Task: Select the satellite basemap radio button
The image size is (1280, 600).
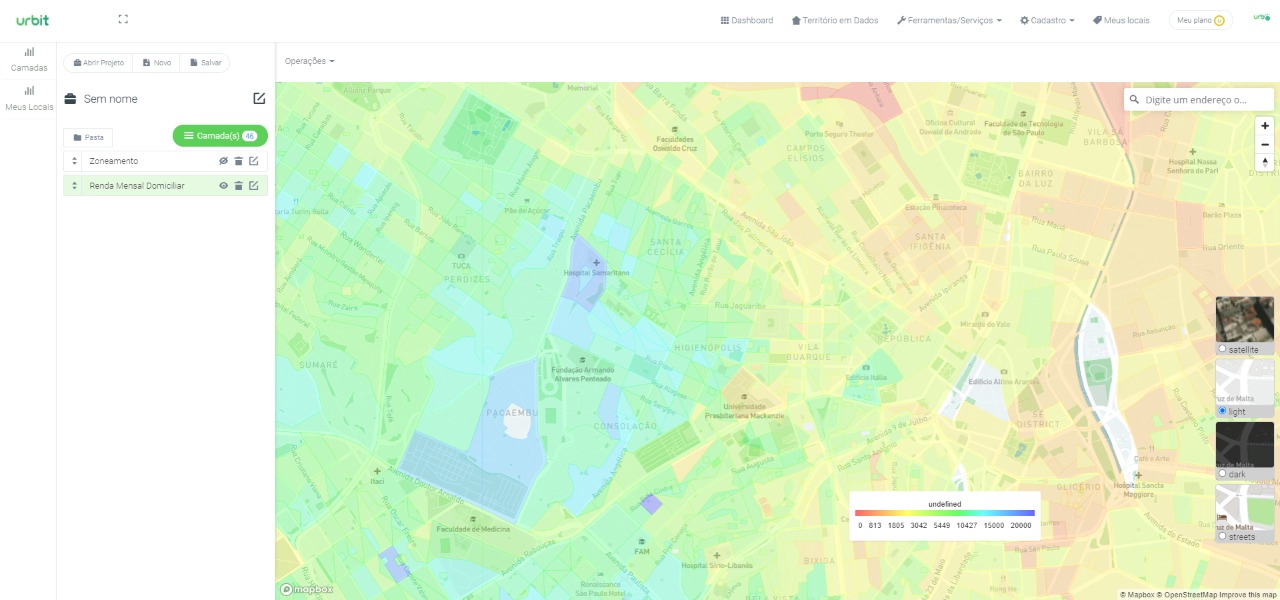Action: [1222, 349]
